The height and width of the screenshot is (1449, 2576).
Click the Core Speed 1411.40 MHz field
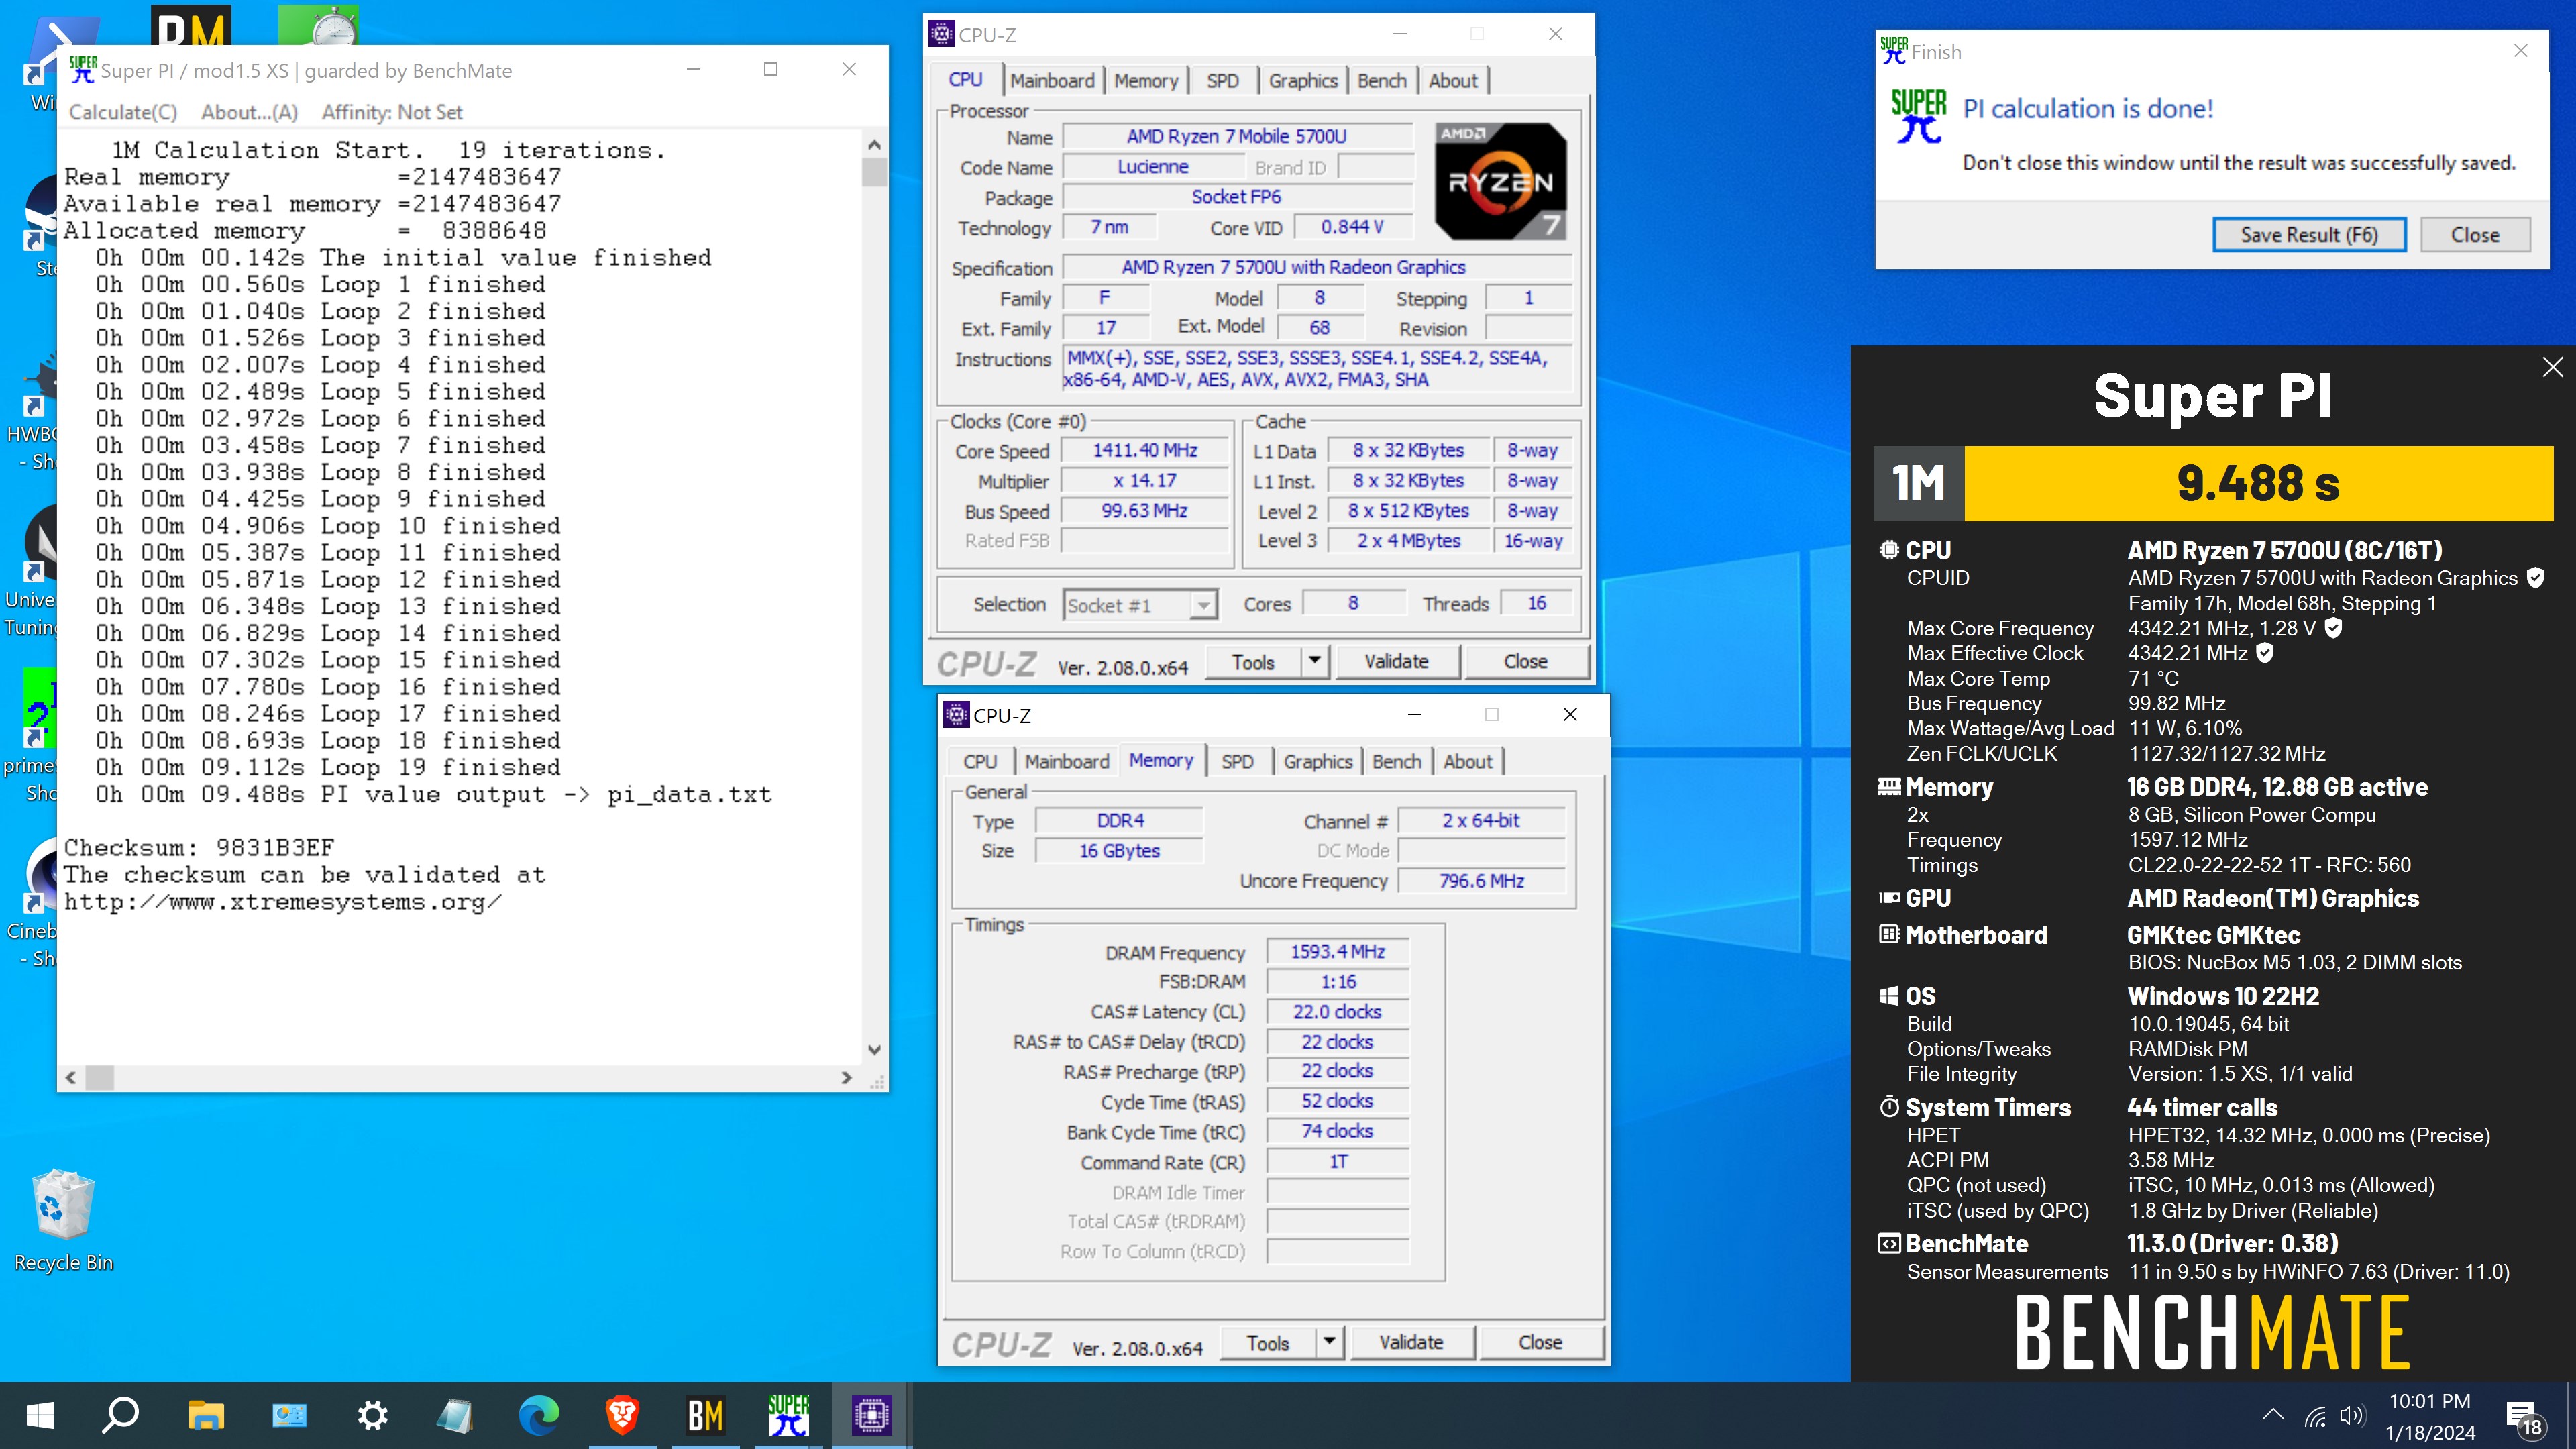(x=1144, y=451)
